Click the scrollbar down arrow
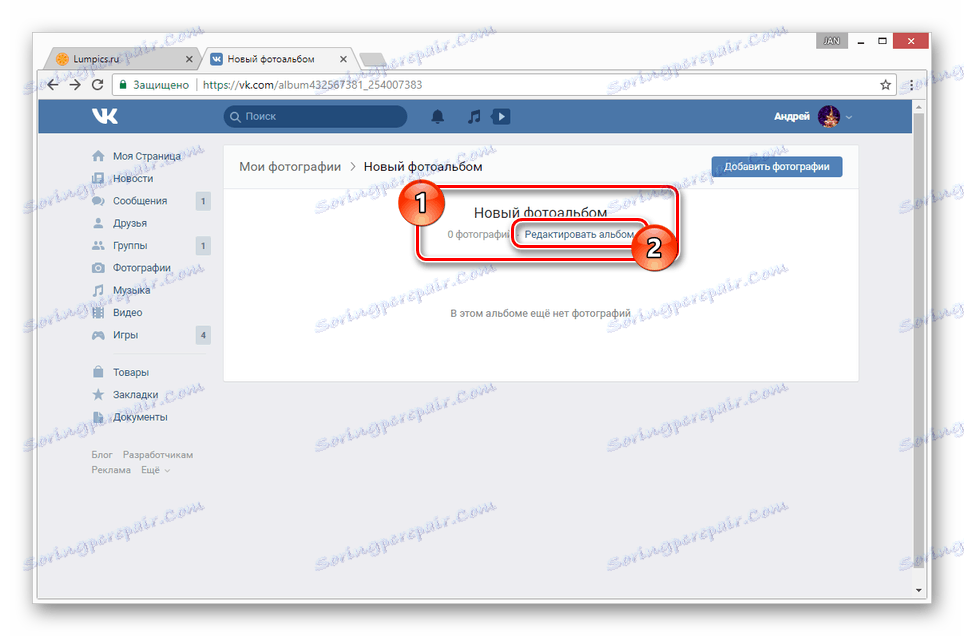The width and height of the screenshot is (964, 636). (x=919, y=590)
